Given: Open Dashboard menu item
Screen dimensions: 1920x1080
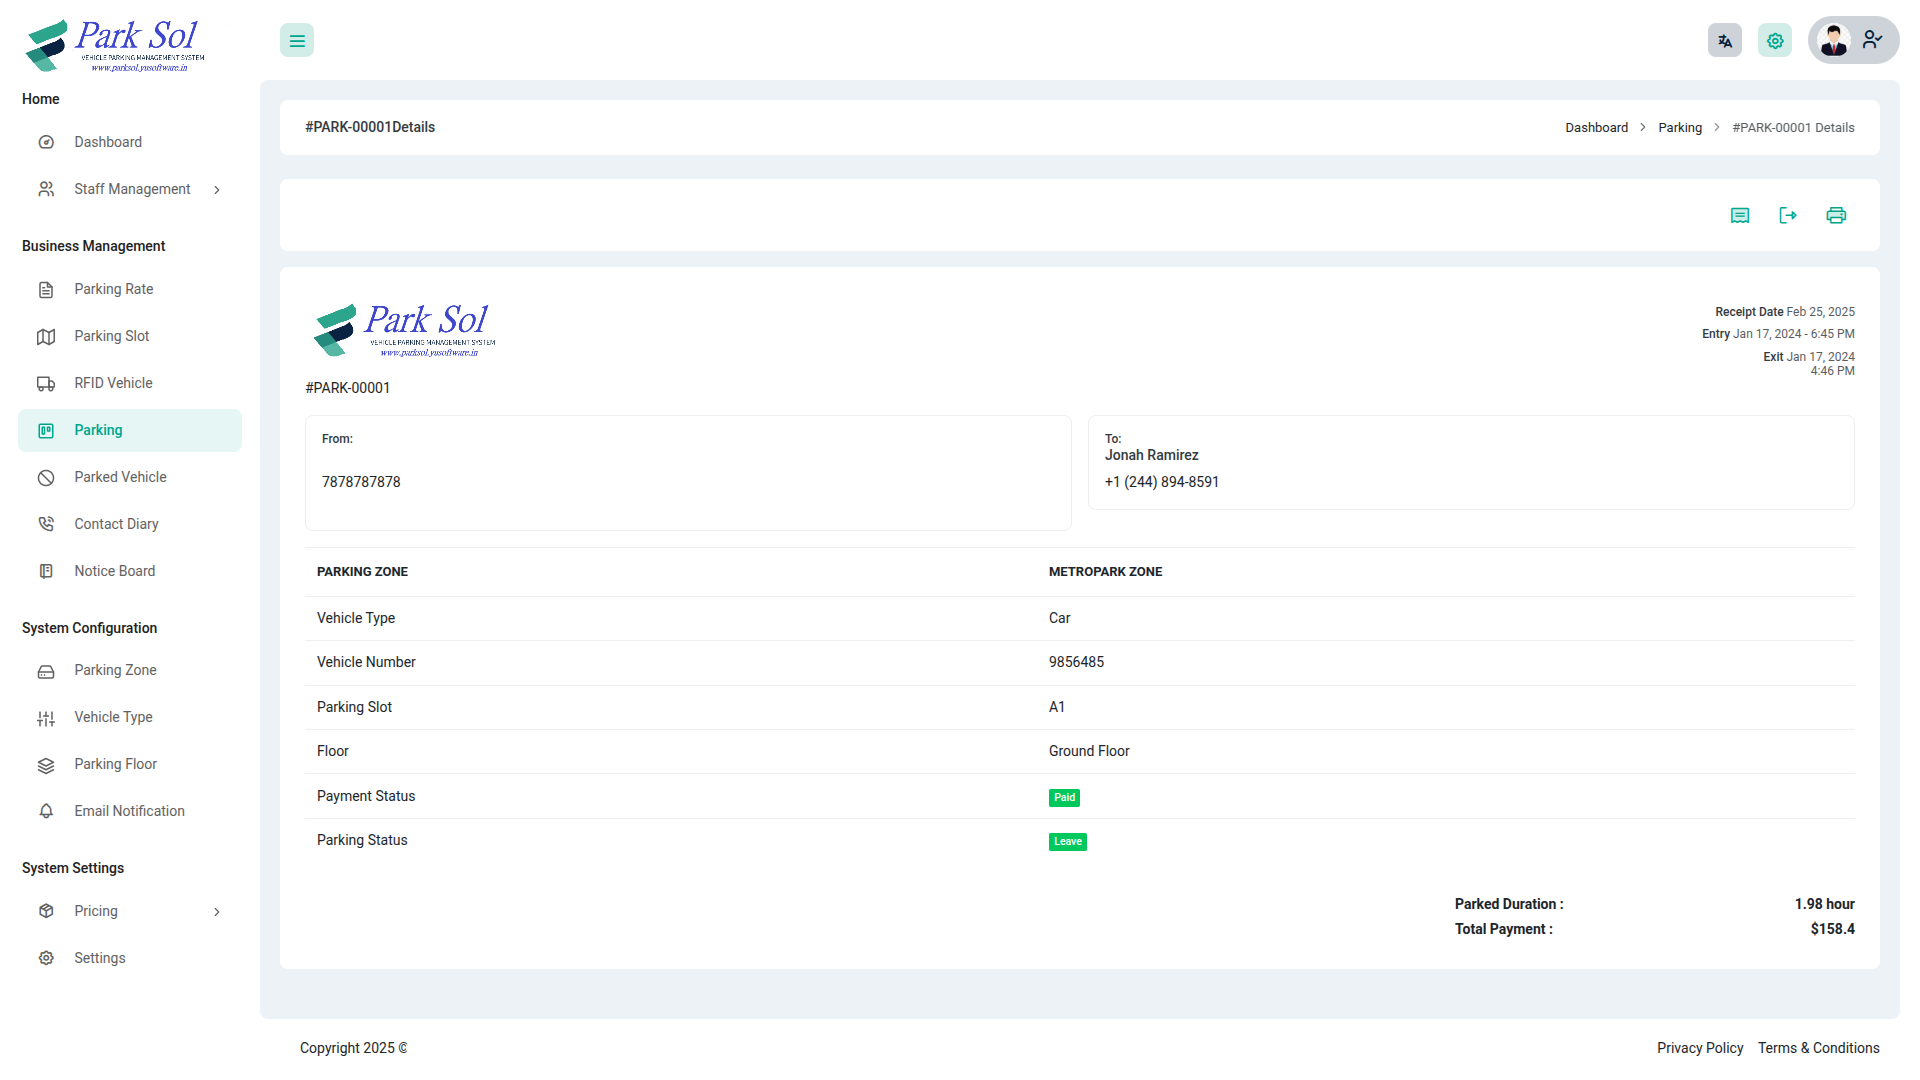Looking at the screenshot, I should (x=130, y=142).
